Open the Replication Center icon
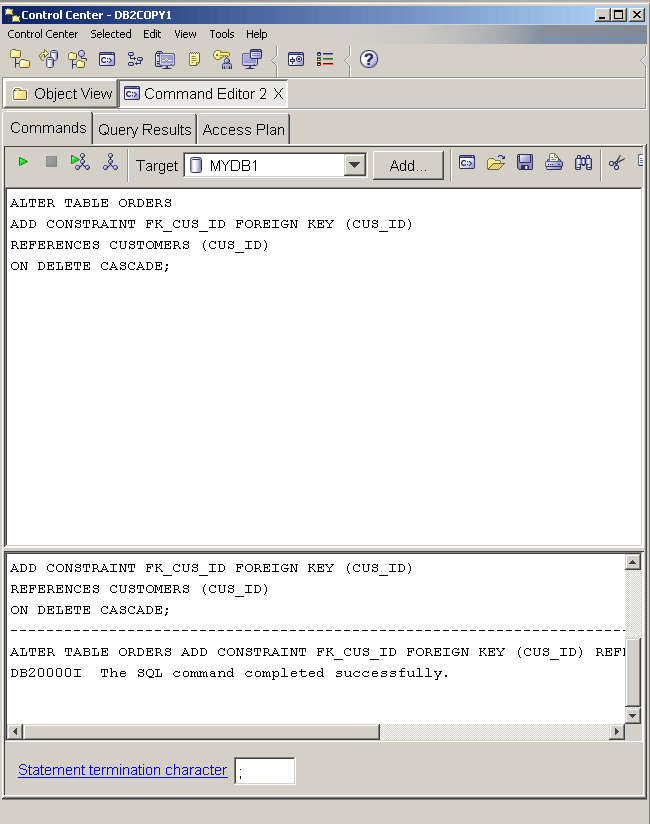Screen dimensions: 650x824 [49, 59]
